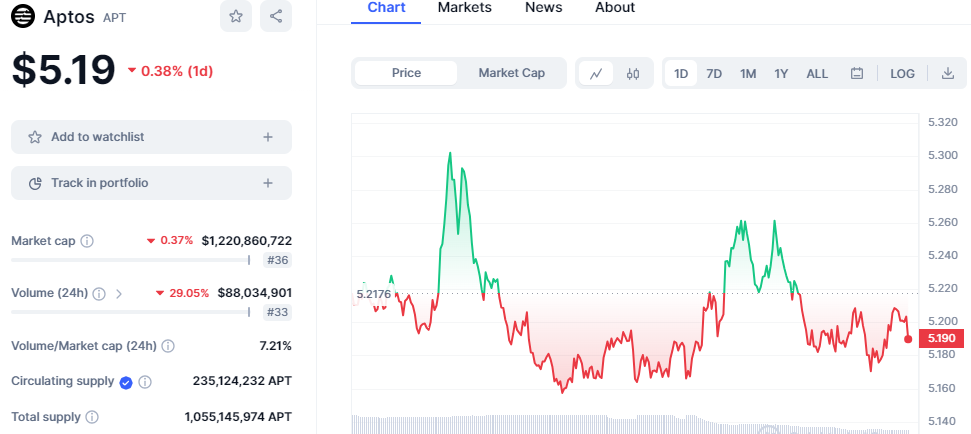The height and width of the screenshot is (434, 971).
Task: Click the 1,055,145,974 APT total supply value
Action: 238,417
